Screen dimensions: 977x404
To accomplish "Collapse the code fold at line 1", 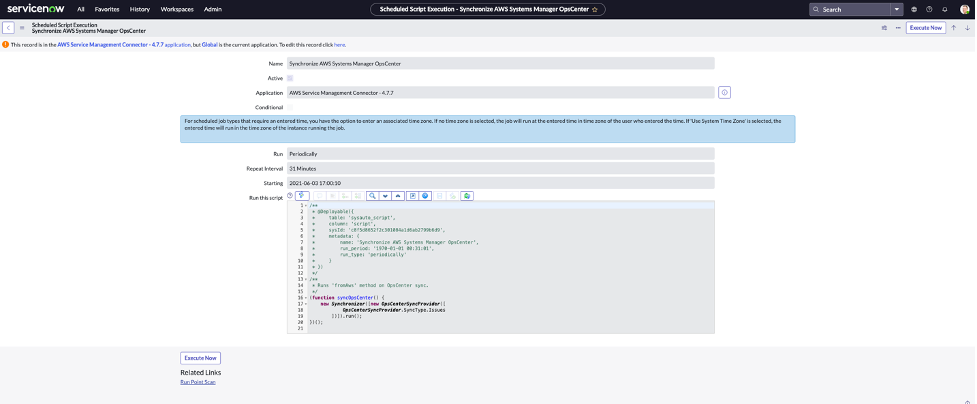I will point(306,205).
